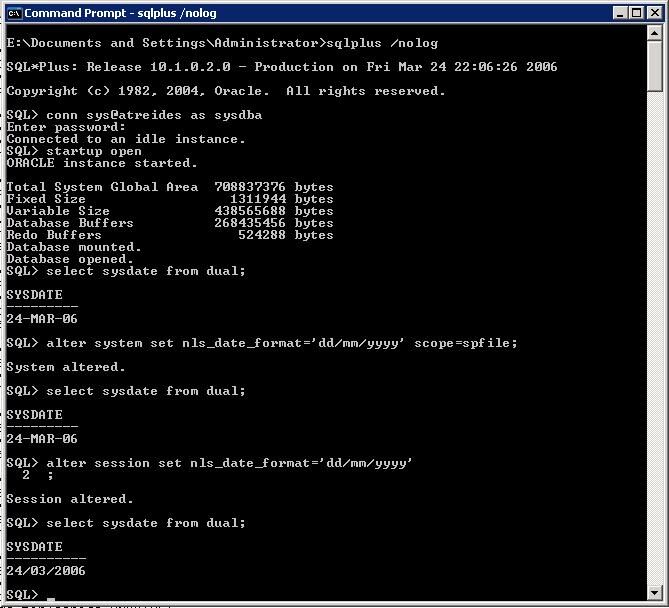This screenshot has width=669, height=608.
Task: Click the 'sqlplus /nolog' command line
Action: 222,43
